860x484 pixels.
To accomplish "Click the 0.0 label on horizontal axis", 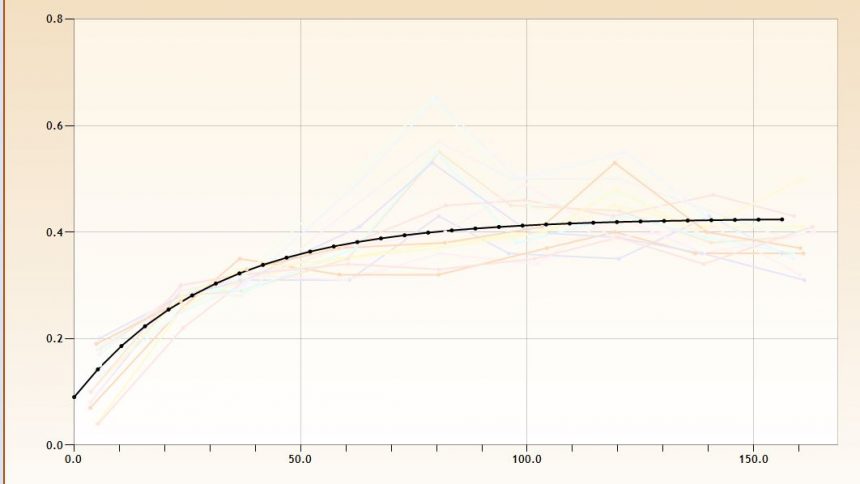I will [73, 461].
